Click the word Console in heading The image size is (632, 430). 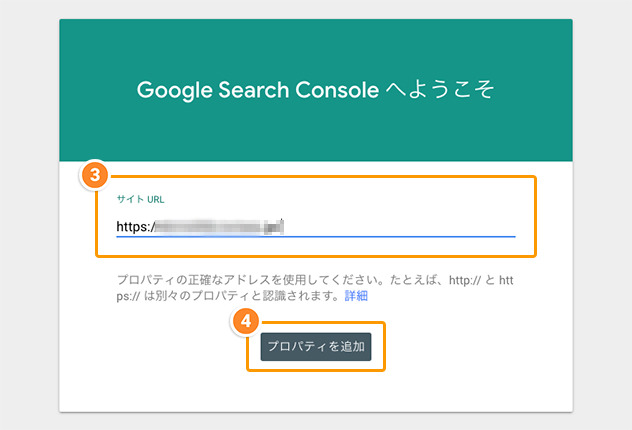[x=337, y=89]
